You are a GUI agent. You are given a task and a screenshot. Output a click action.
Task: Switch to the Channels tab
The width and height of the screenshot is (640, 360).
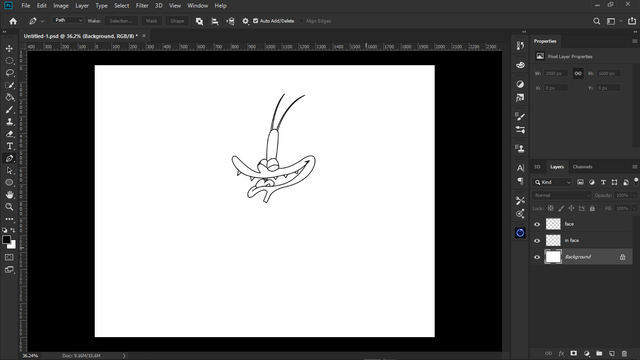[x=582, y=167]
